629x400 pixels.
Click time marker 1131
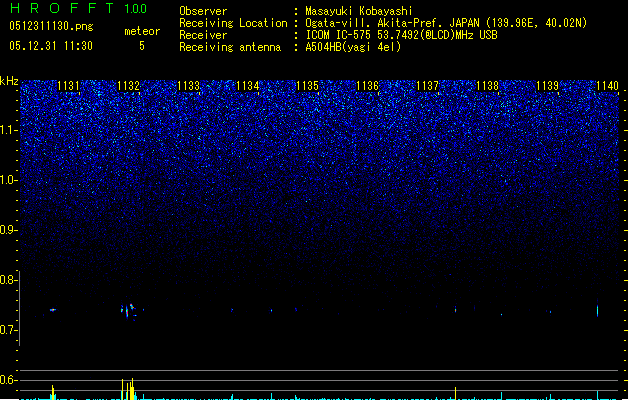[69, 86]
